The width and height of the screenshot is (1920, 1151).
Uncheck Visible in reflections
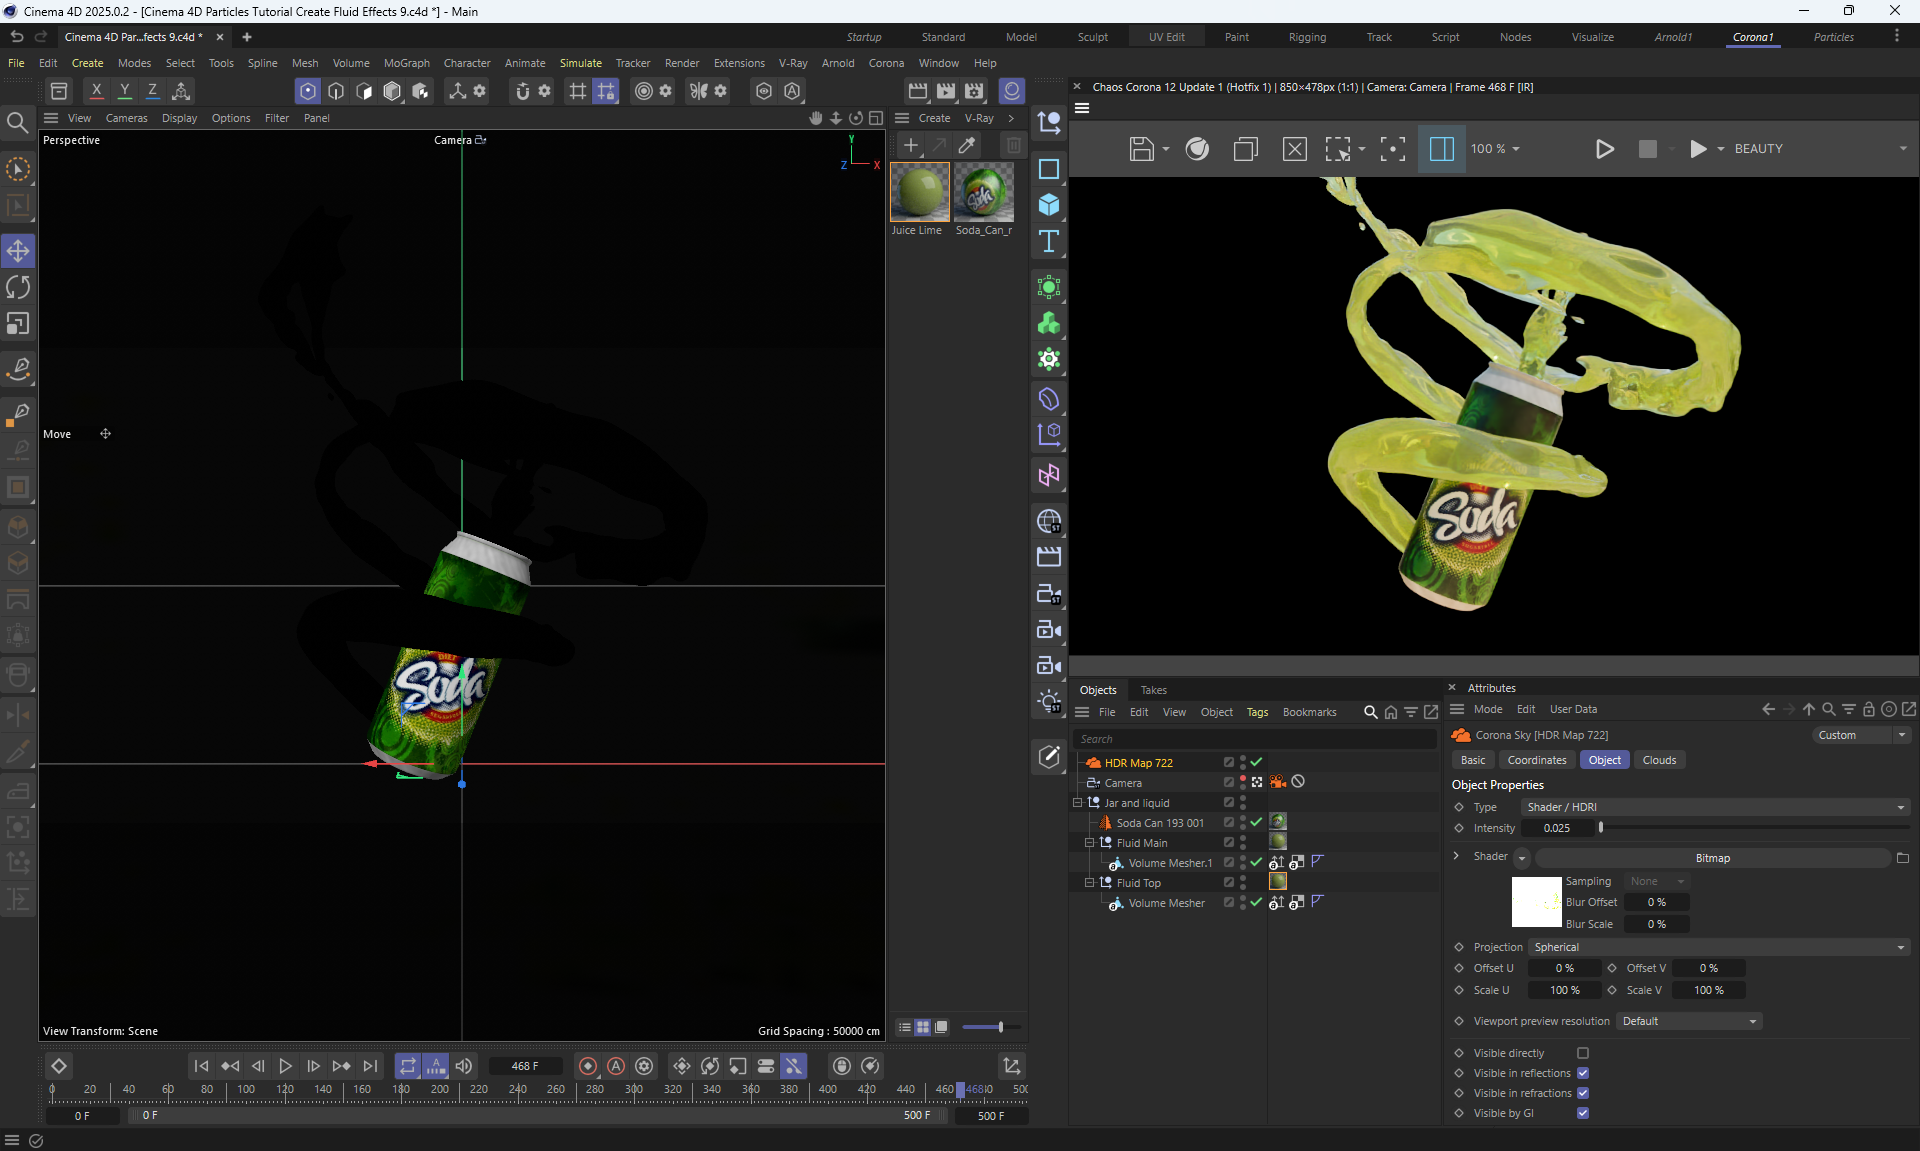1583,1073
